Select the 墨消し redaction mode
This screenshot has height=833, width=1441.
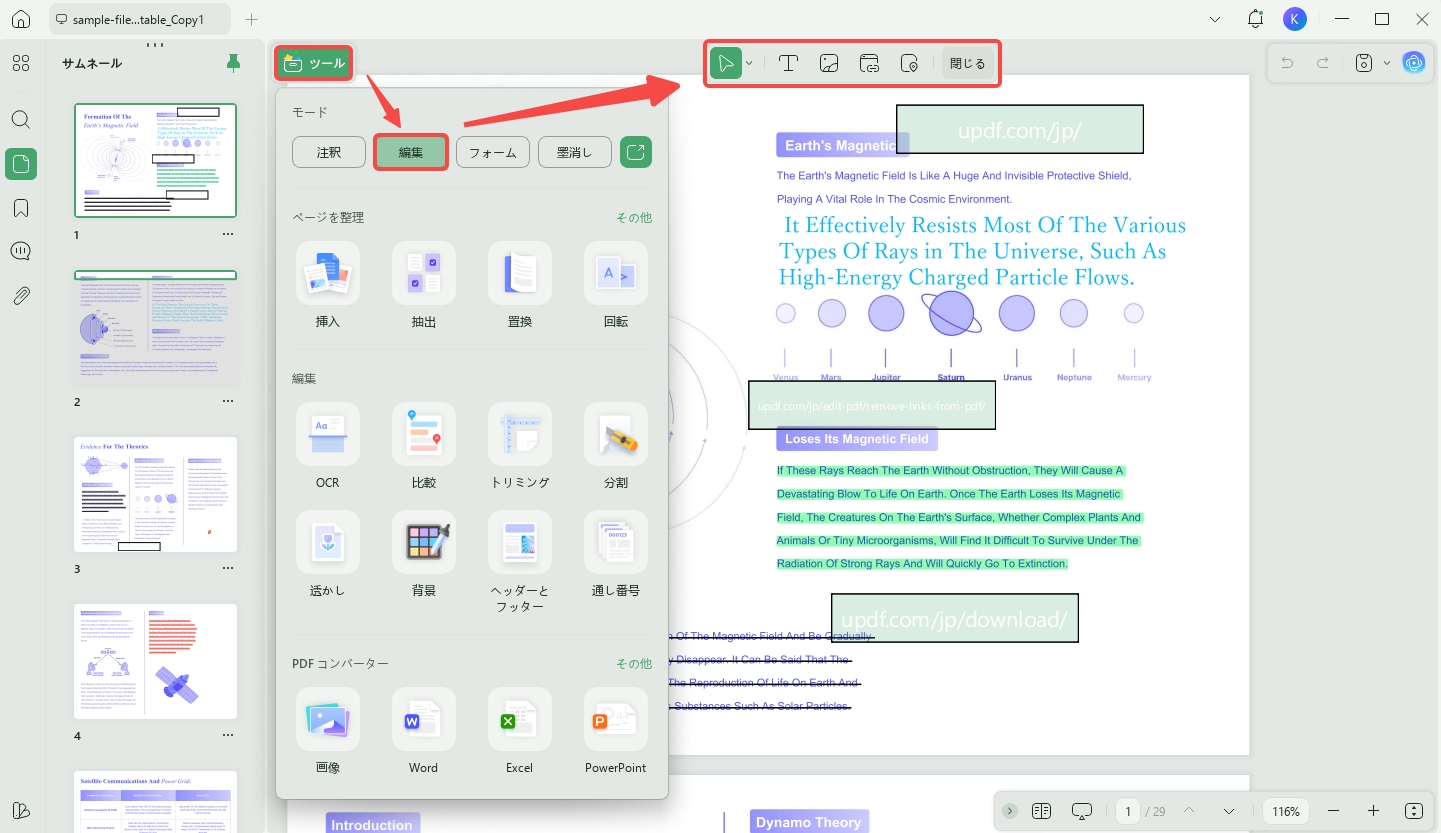(575, 152)
